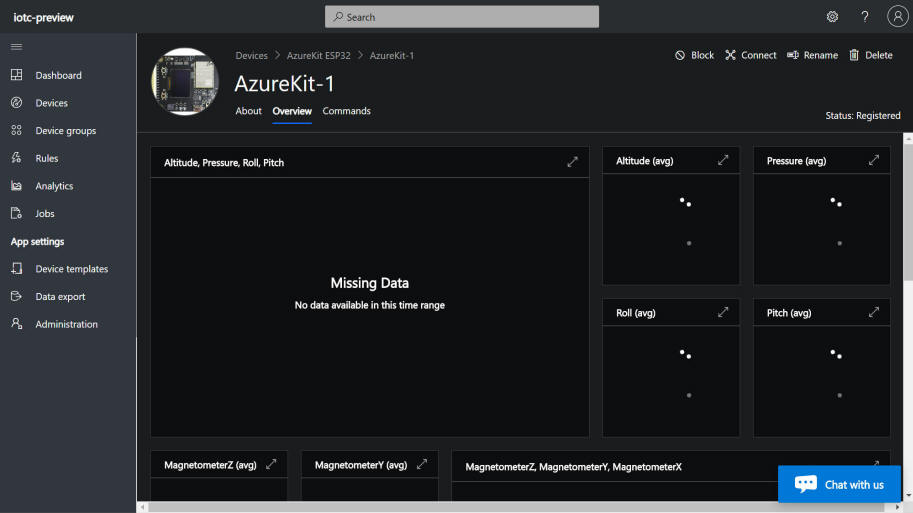Expand the Roll (avg) tile

[x=723, y=312]
